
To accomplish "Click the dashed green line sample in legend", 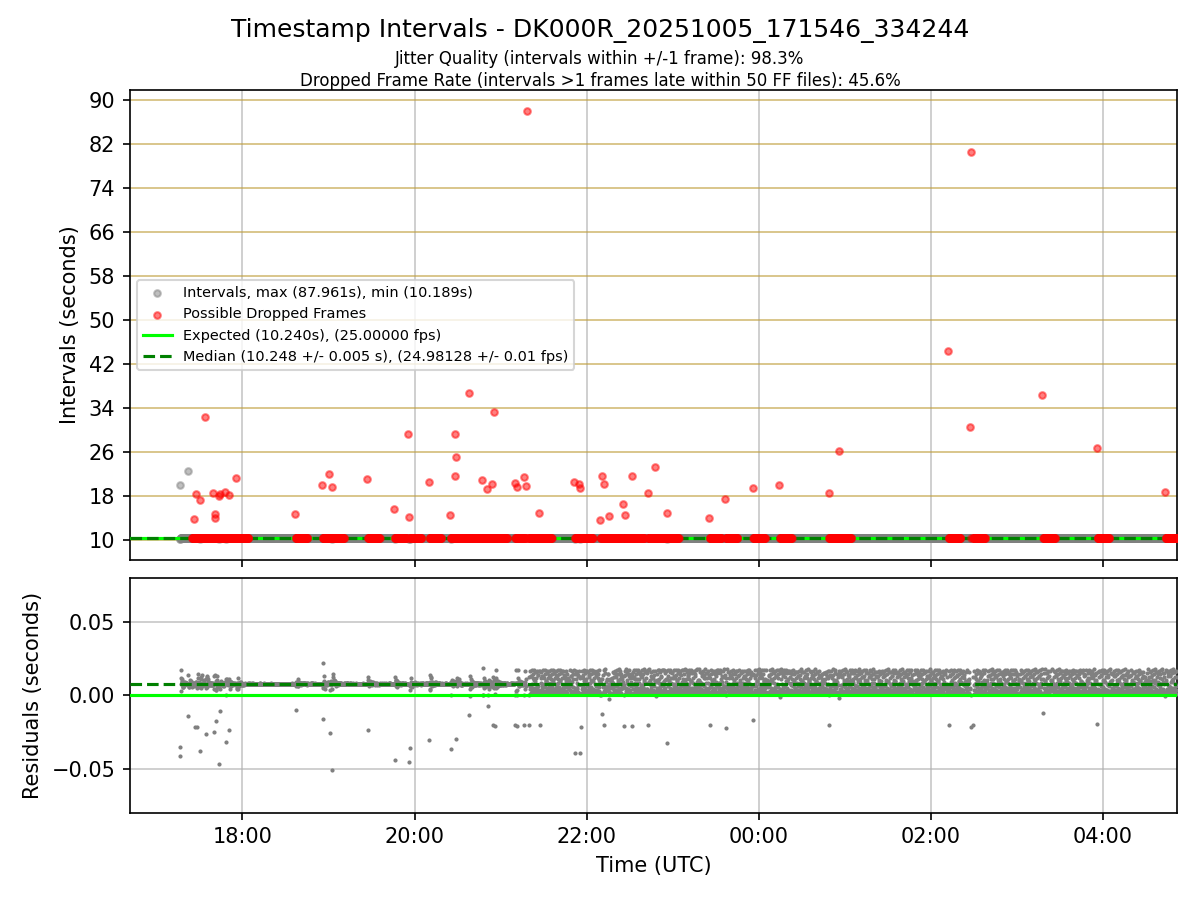I will [x=157, y=356].
